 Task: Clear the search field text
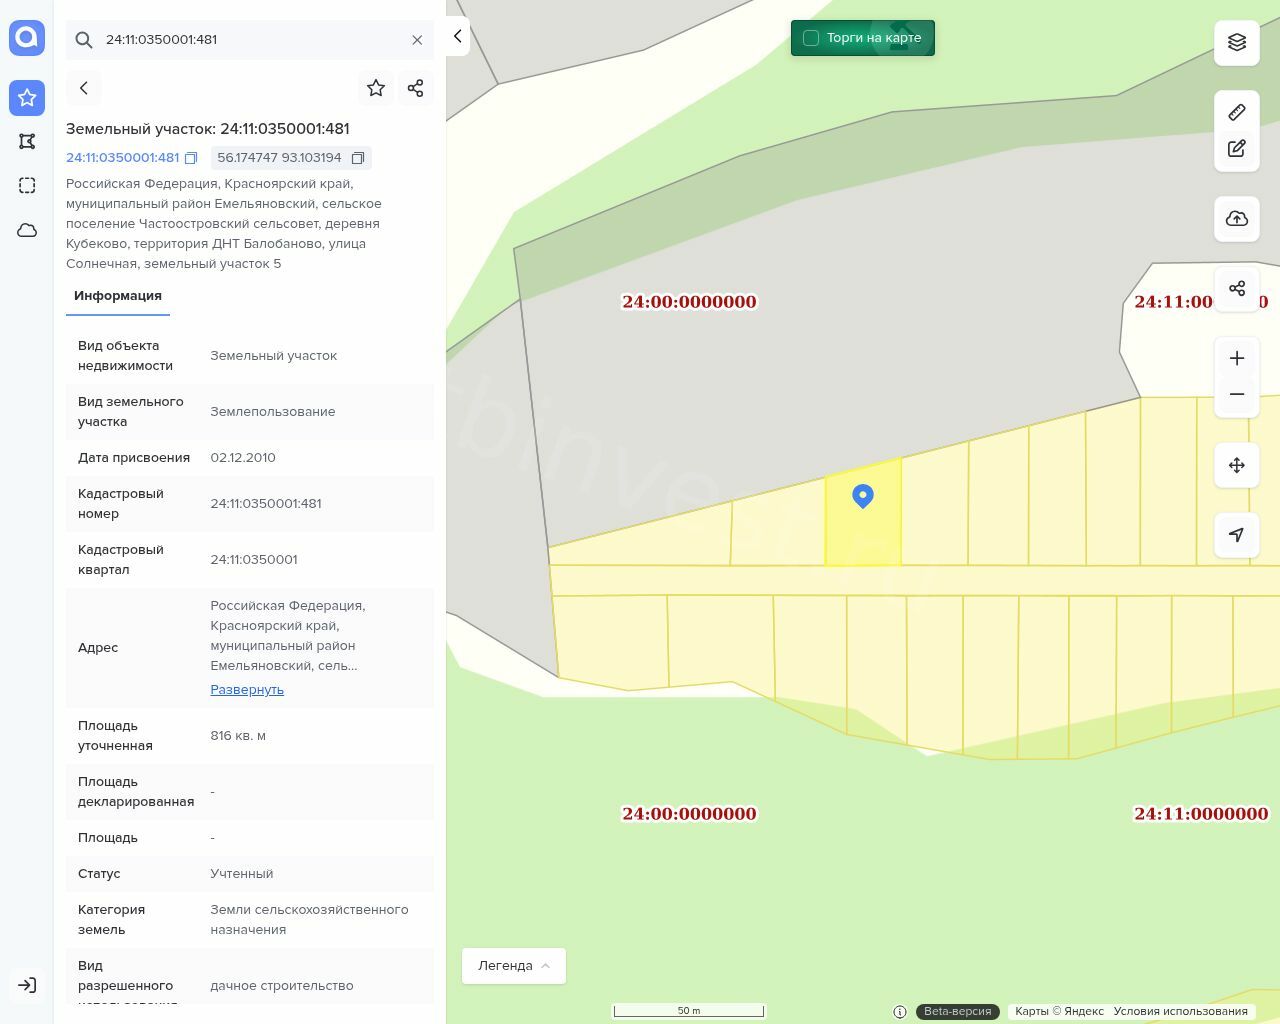point(417,40)
